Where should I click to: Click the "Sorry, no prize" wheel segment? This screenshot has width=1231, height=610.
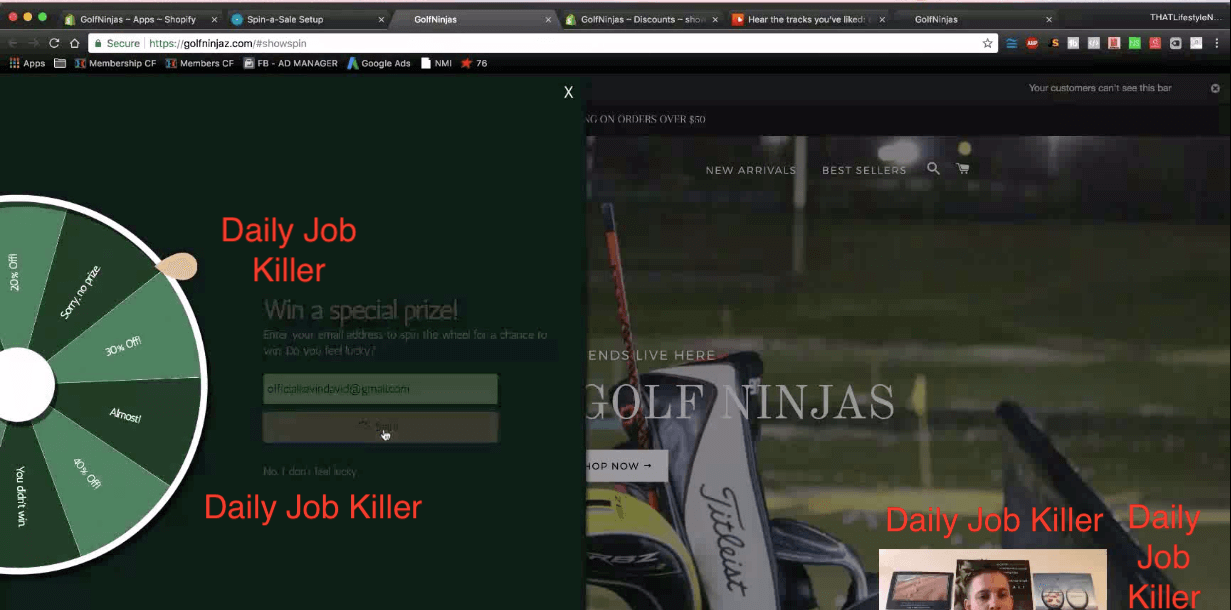click(x=80, y=292)
